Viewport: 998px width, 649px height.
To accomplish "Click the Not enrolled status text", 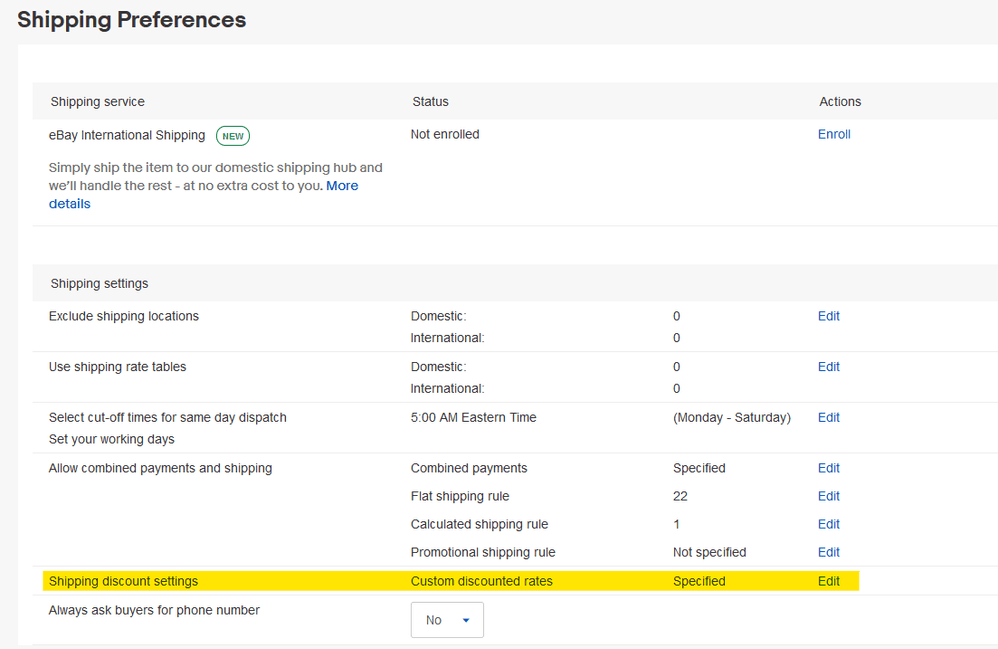I will tap(445, 134).
